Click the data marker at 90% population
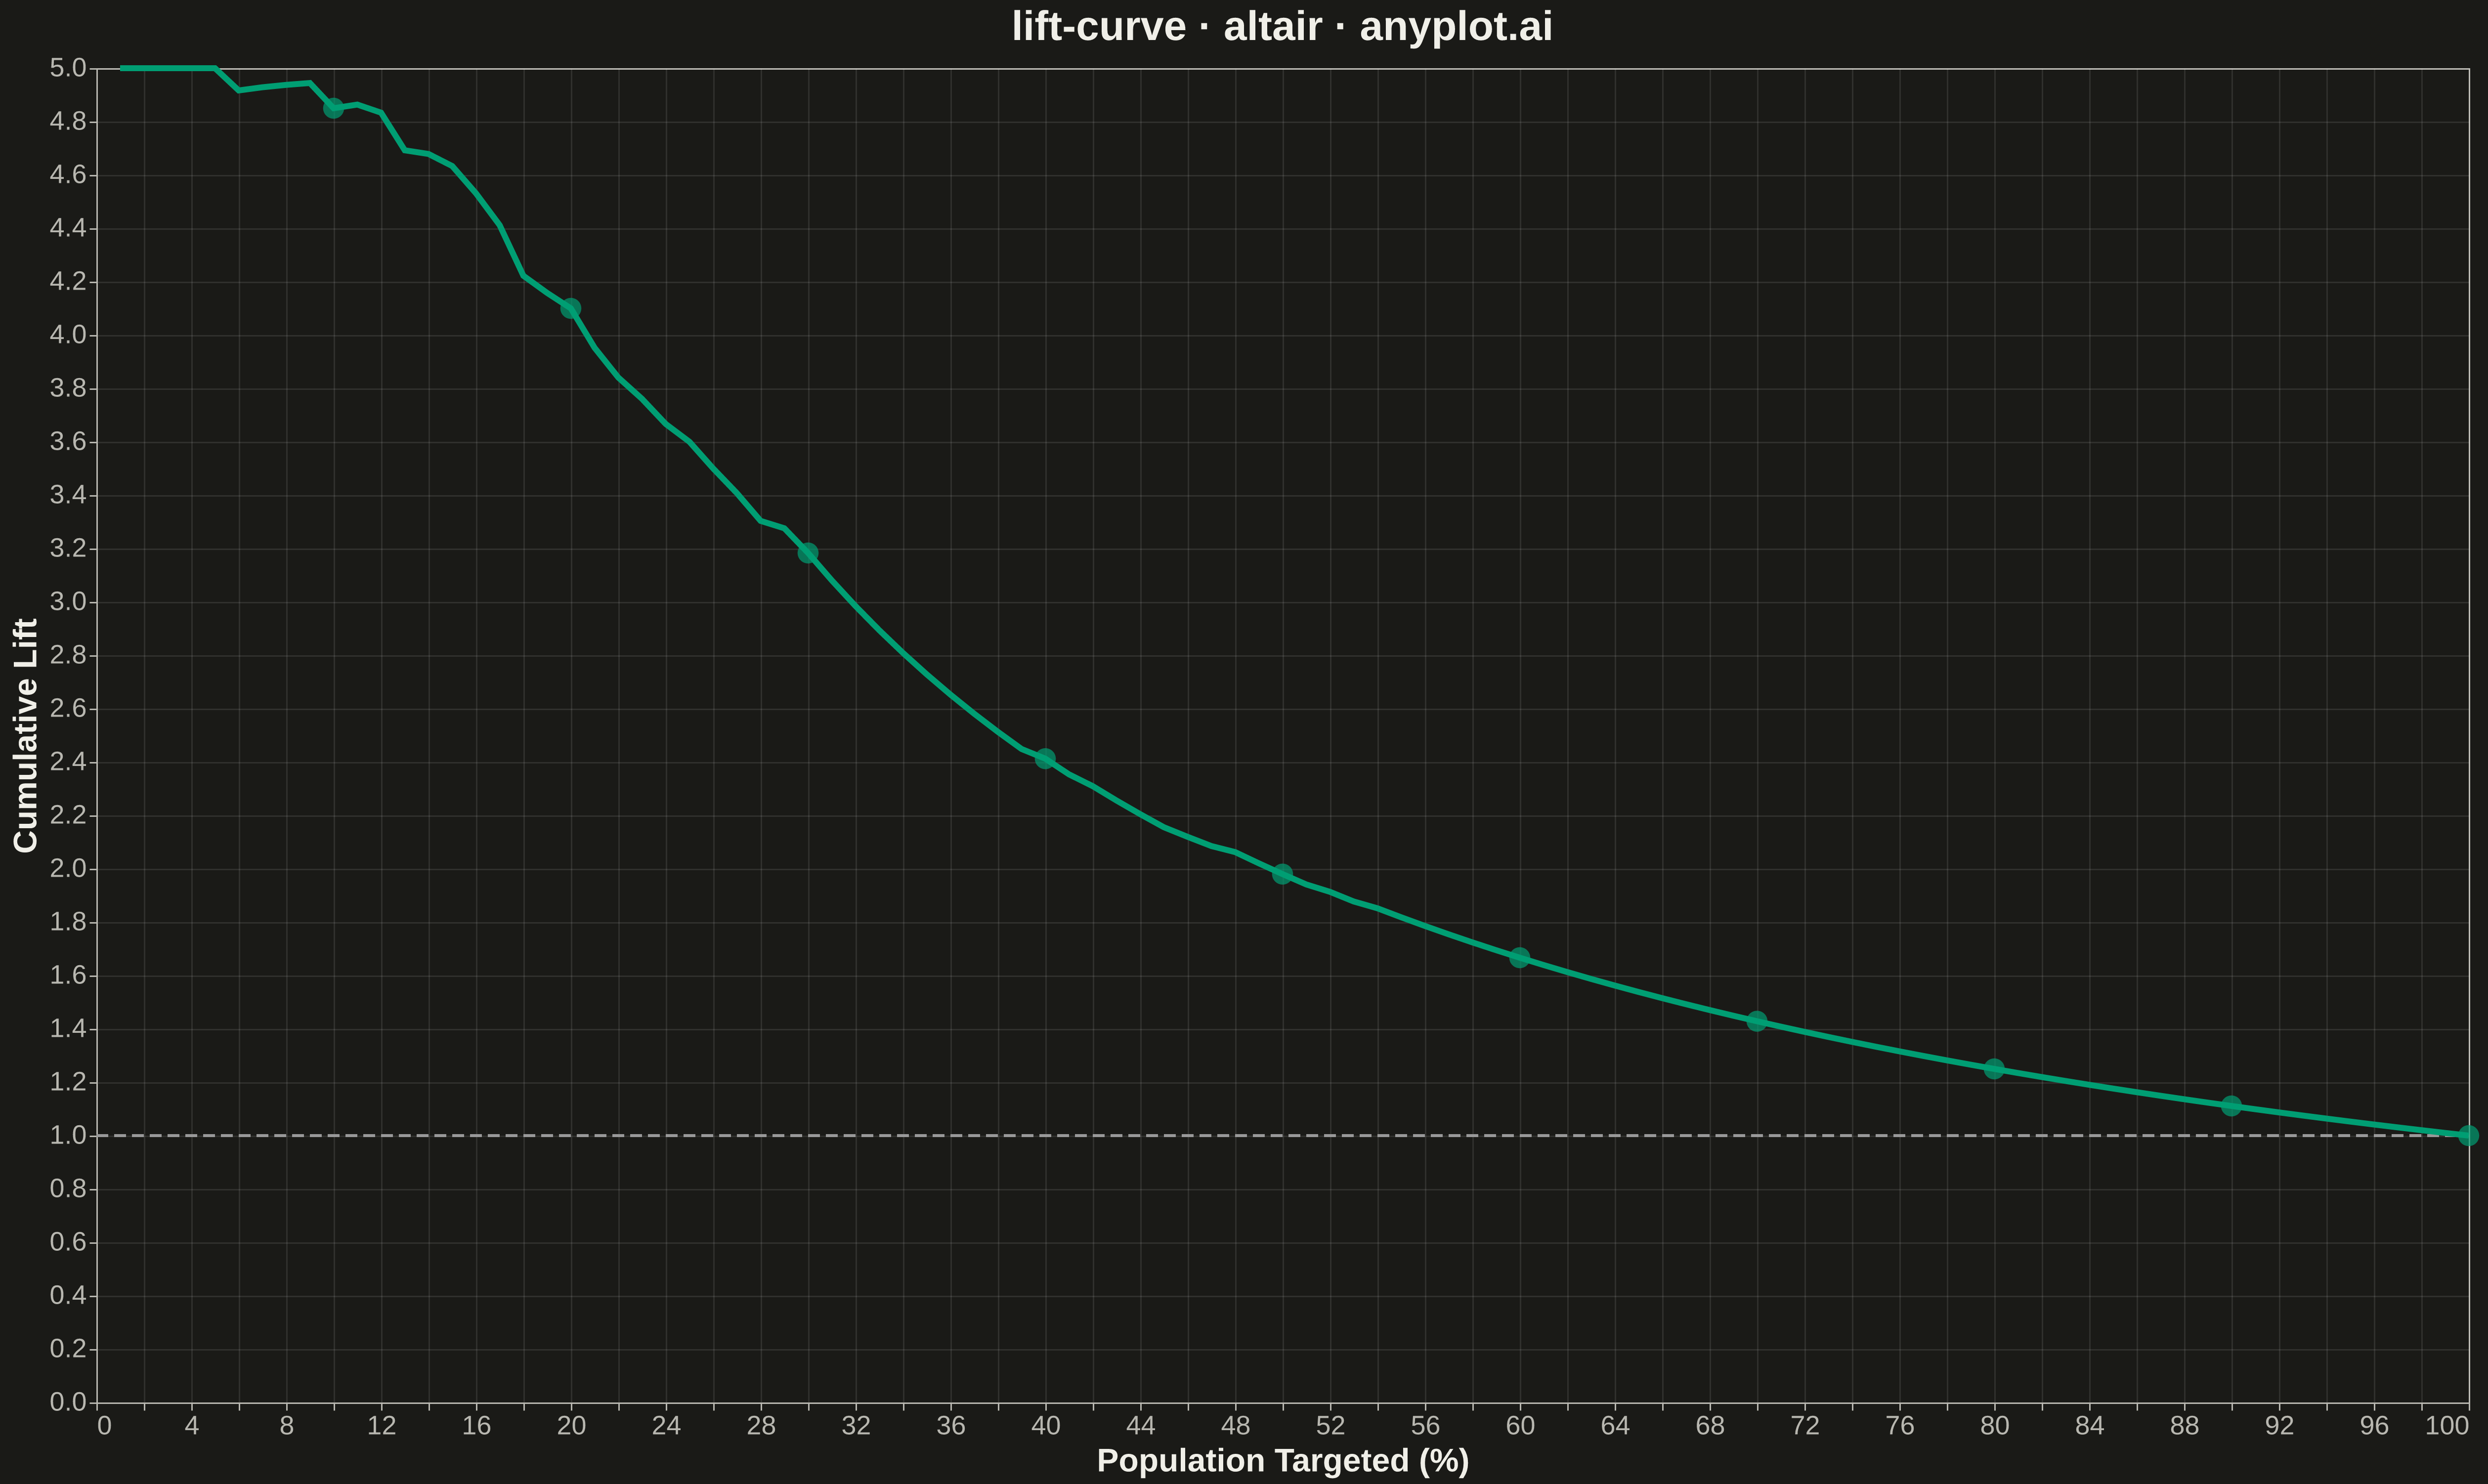 click(x=2231, y=1106)
